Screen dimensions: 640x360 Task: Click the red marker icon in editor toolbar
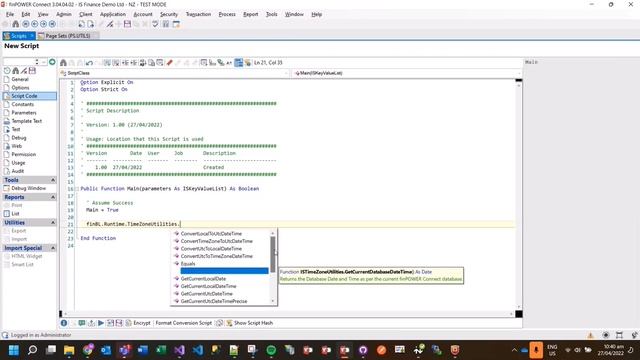pyautogui.click(x=169, y=63)
